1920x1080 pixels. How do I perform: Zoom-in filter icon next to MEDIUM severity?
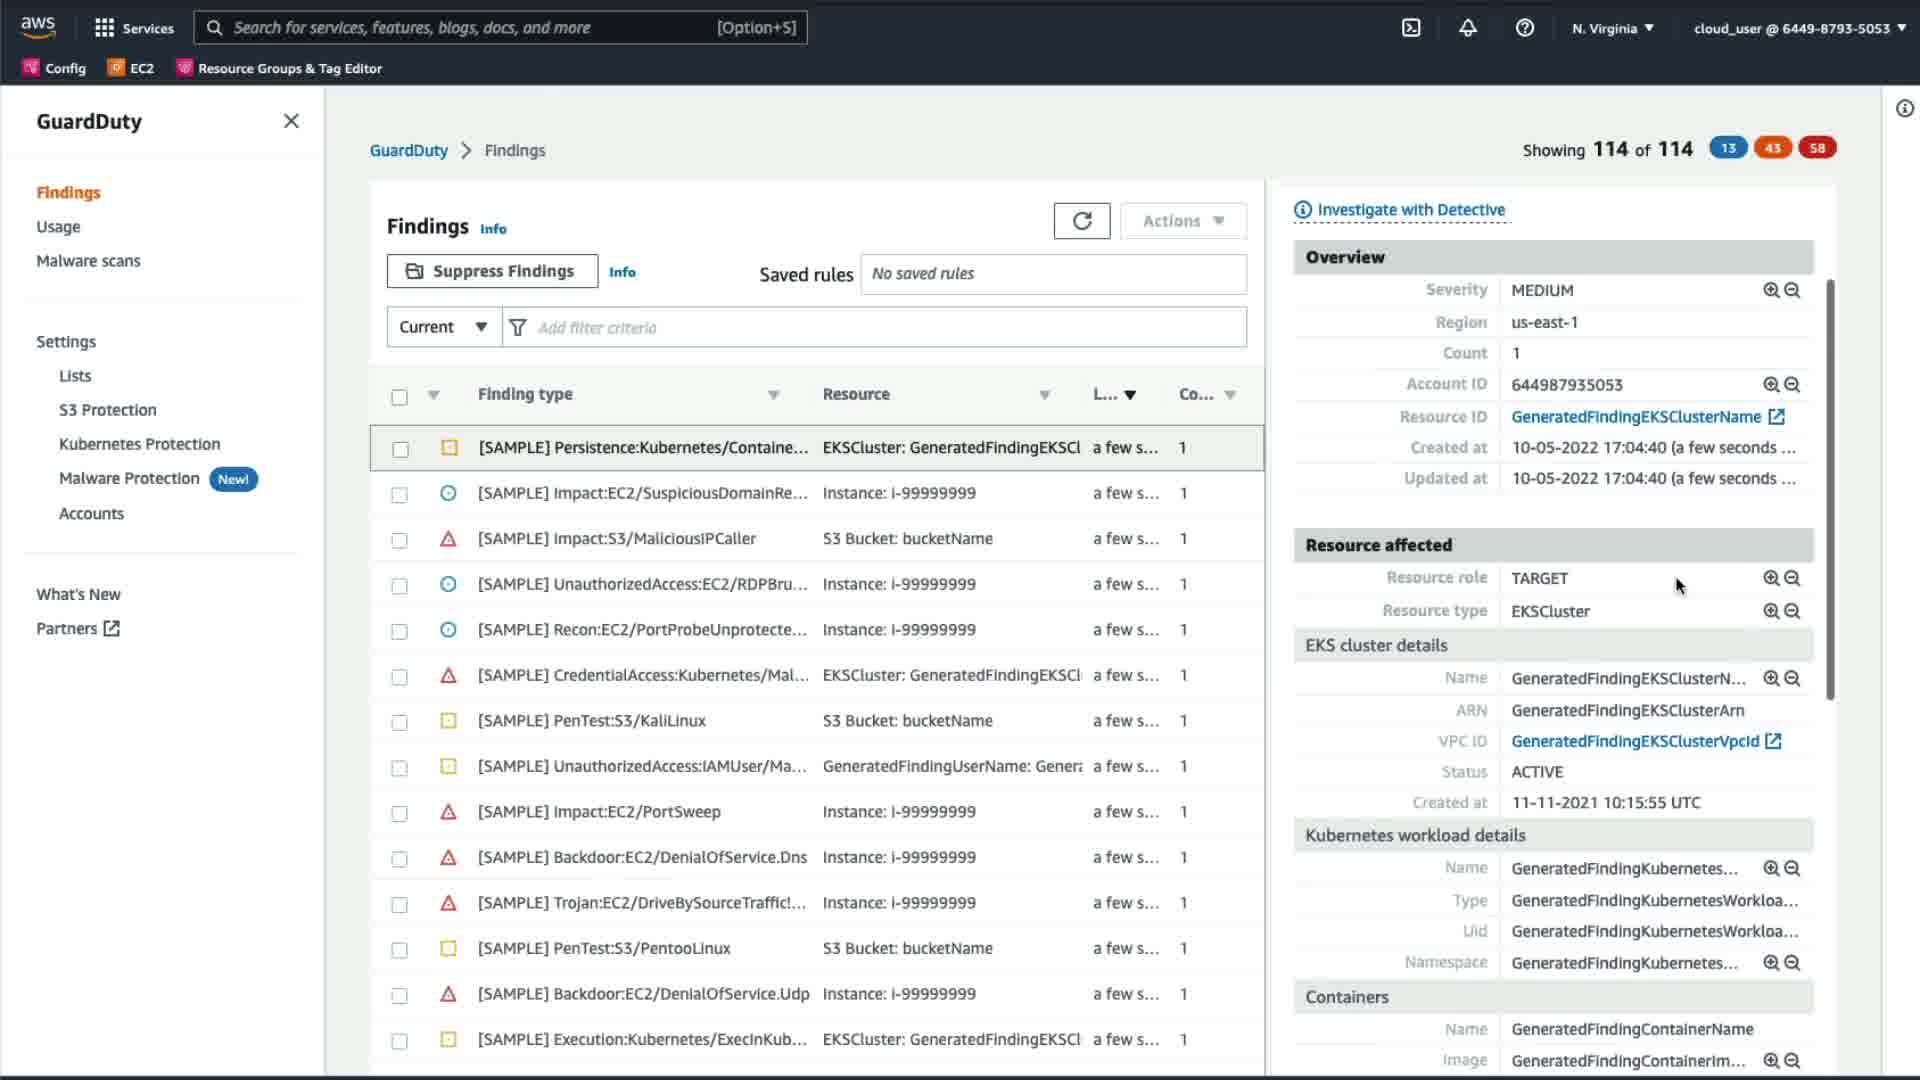pos(1771,290)
